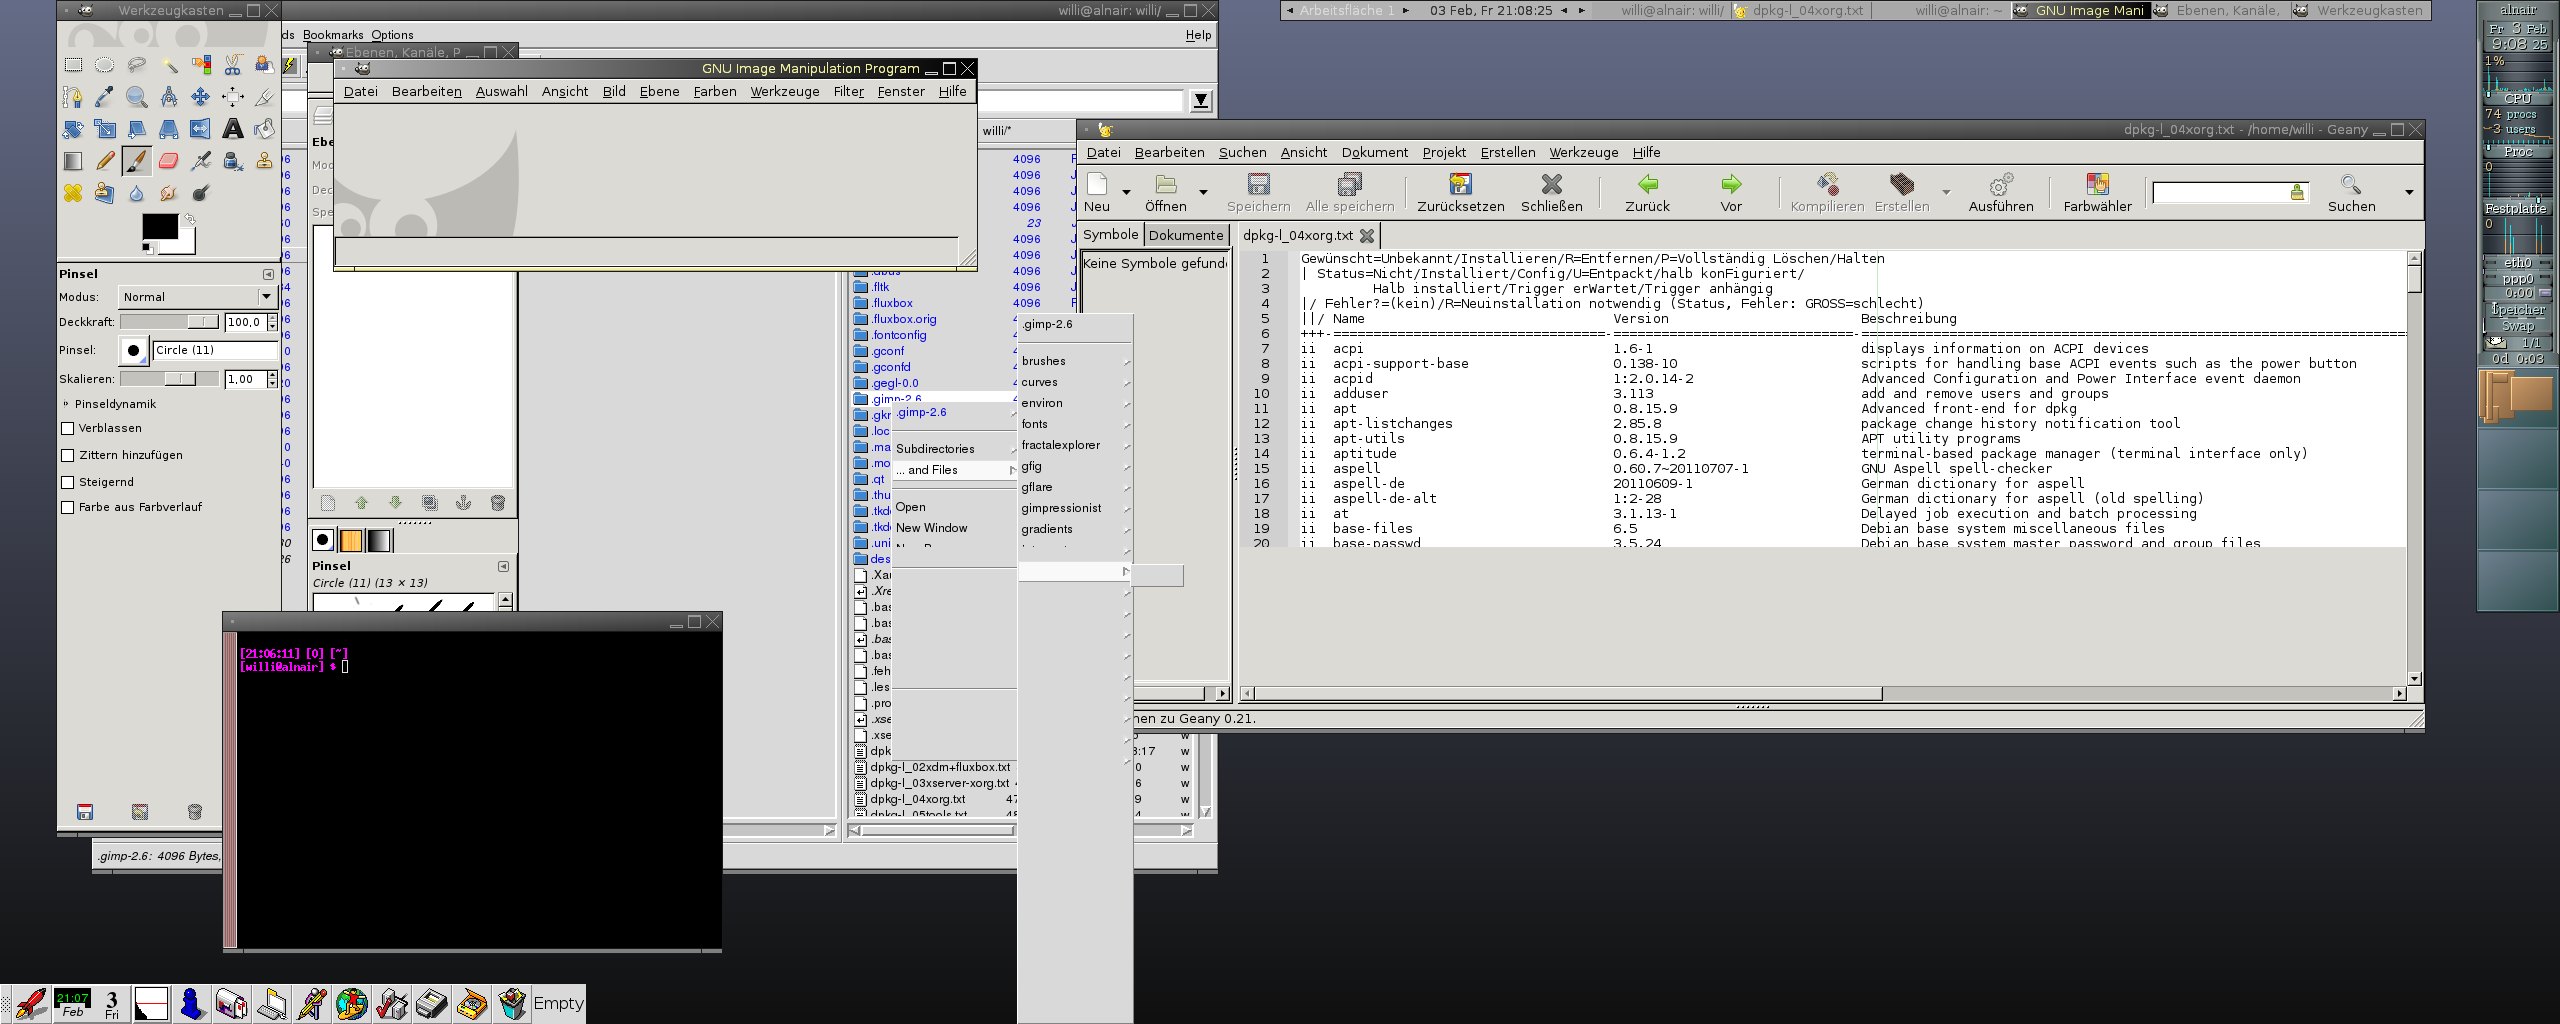Image resolution: width=2560 pixels, height=1024 pixels.
Task: Open the Modus Normal dropdown
Action: pos(197,297)
